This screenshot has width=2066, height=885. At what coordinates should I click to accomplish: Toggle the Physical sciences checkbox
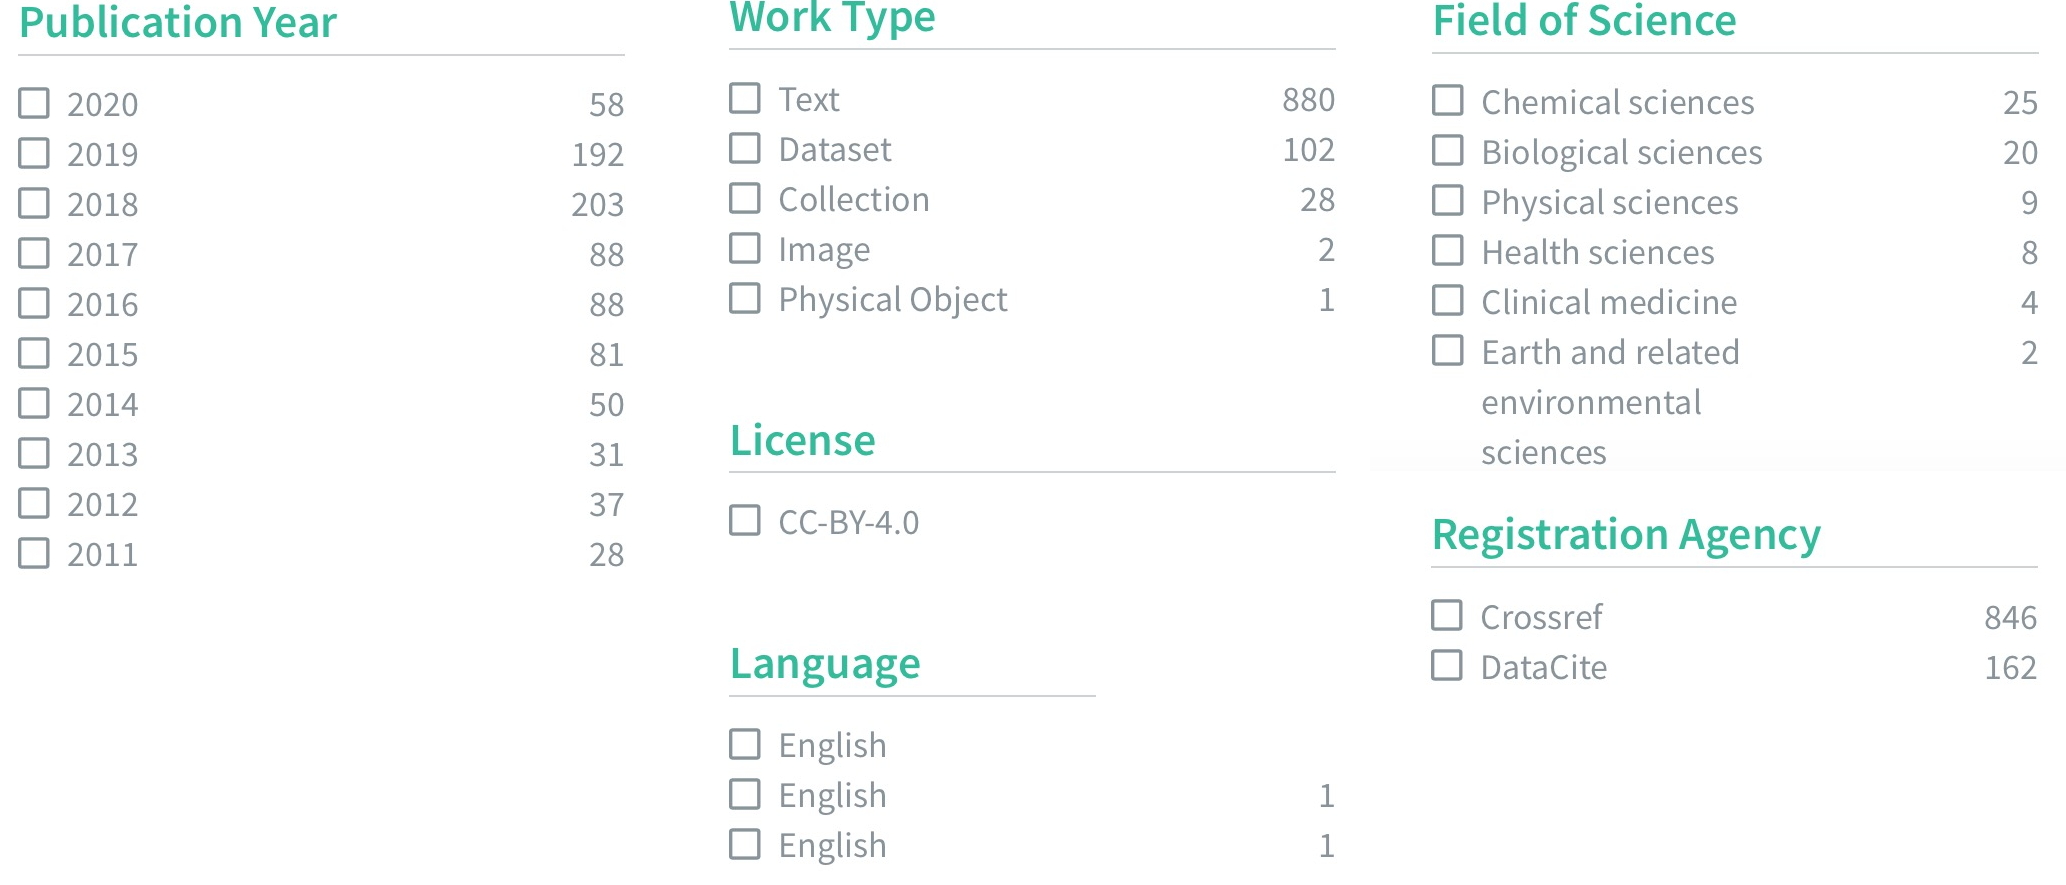point(1448,201)
